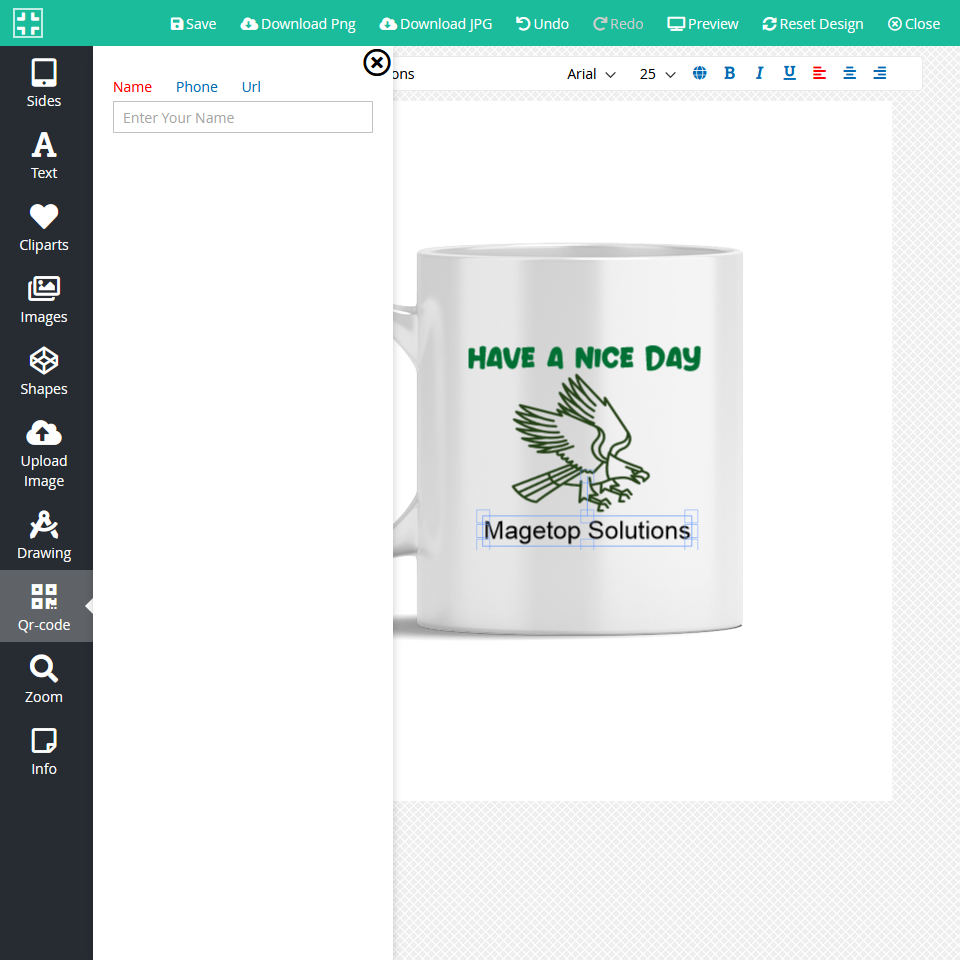Toggle italic text formatting
The image size is (960, 960).
coord(759,73)
